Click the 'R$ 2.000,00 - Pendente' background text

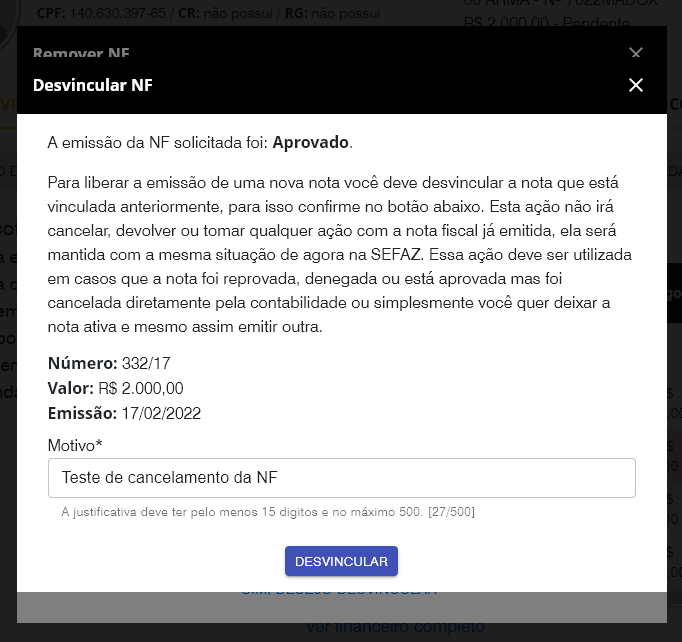click(x=547, y=23)
